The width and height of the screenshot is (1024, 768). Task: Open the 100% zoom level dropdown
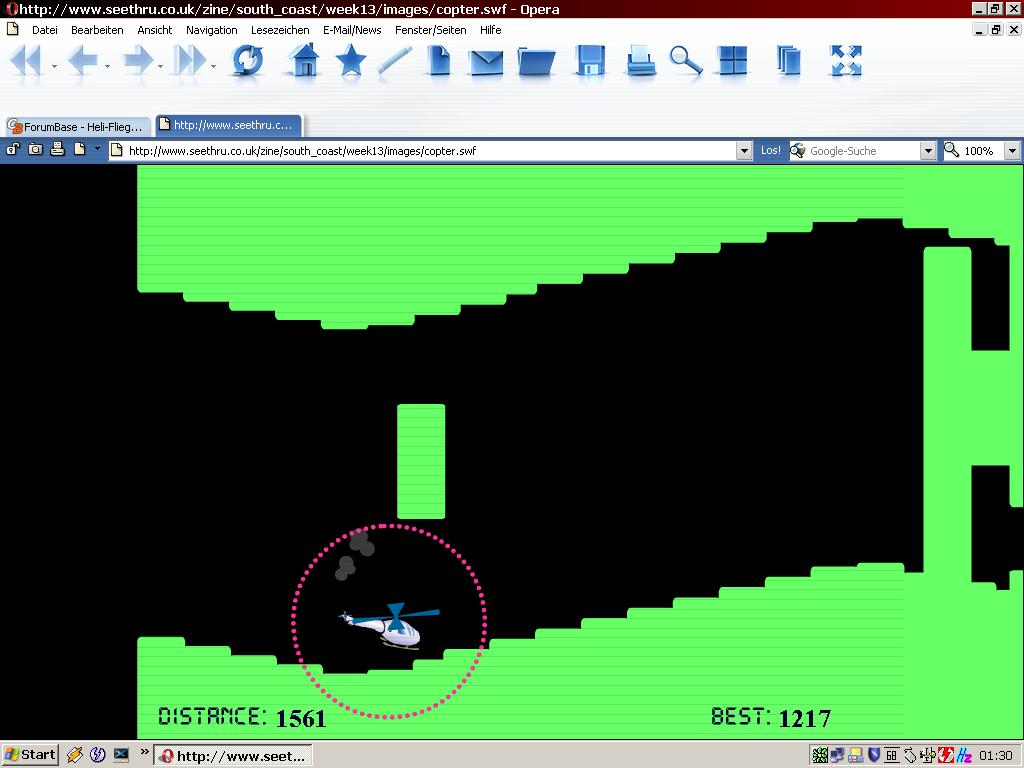pos(1012,151)
